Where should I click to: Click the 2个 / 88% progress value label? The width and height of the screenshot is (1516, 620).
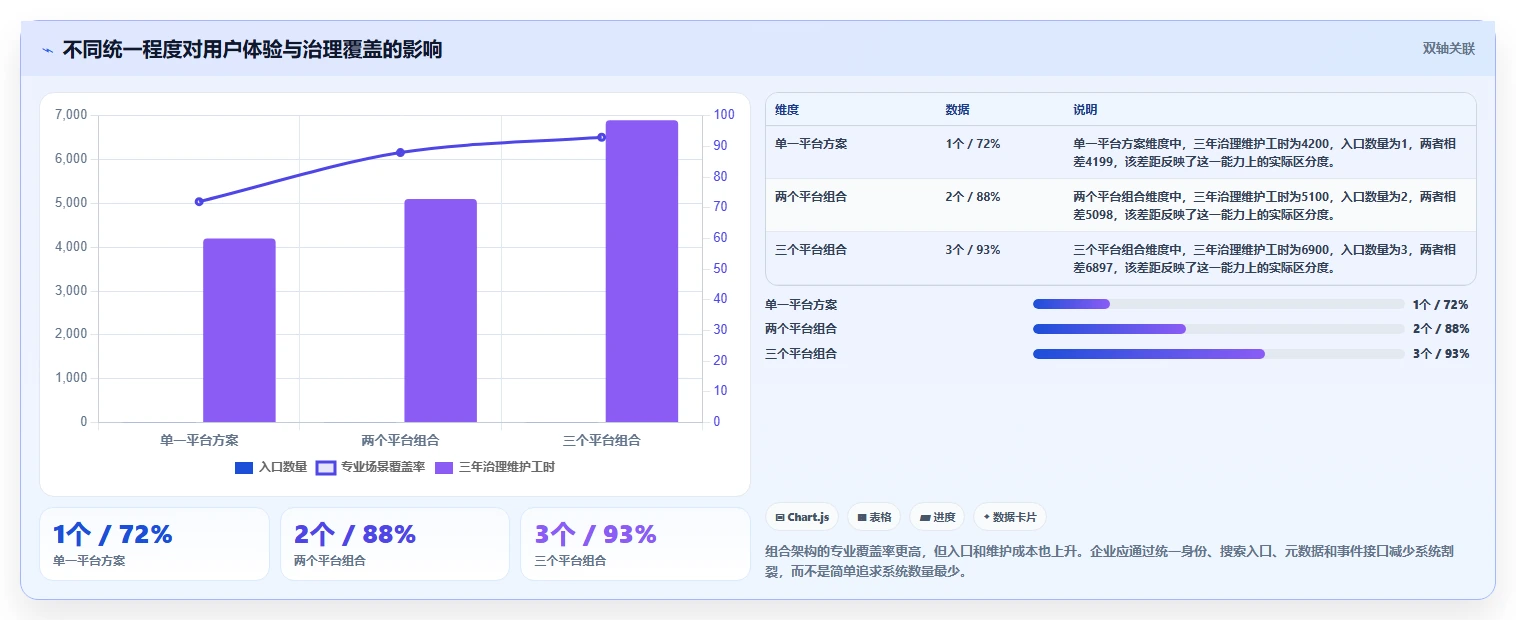pos(1441,329)
